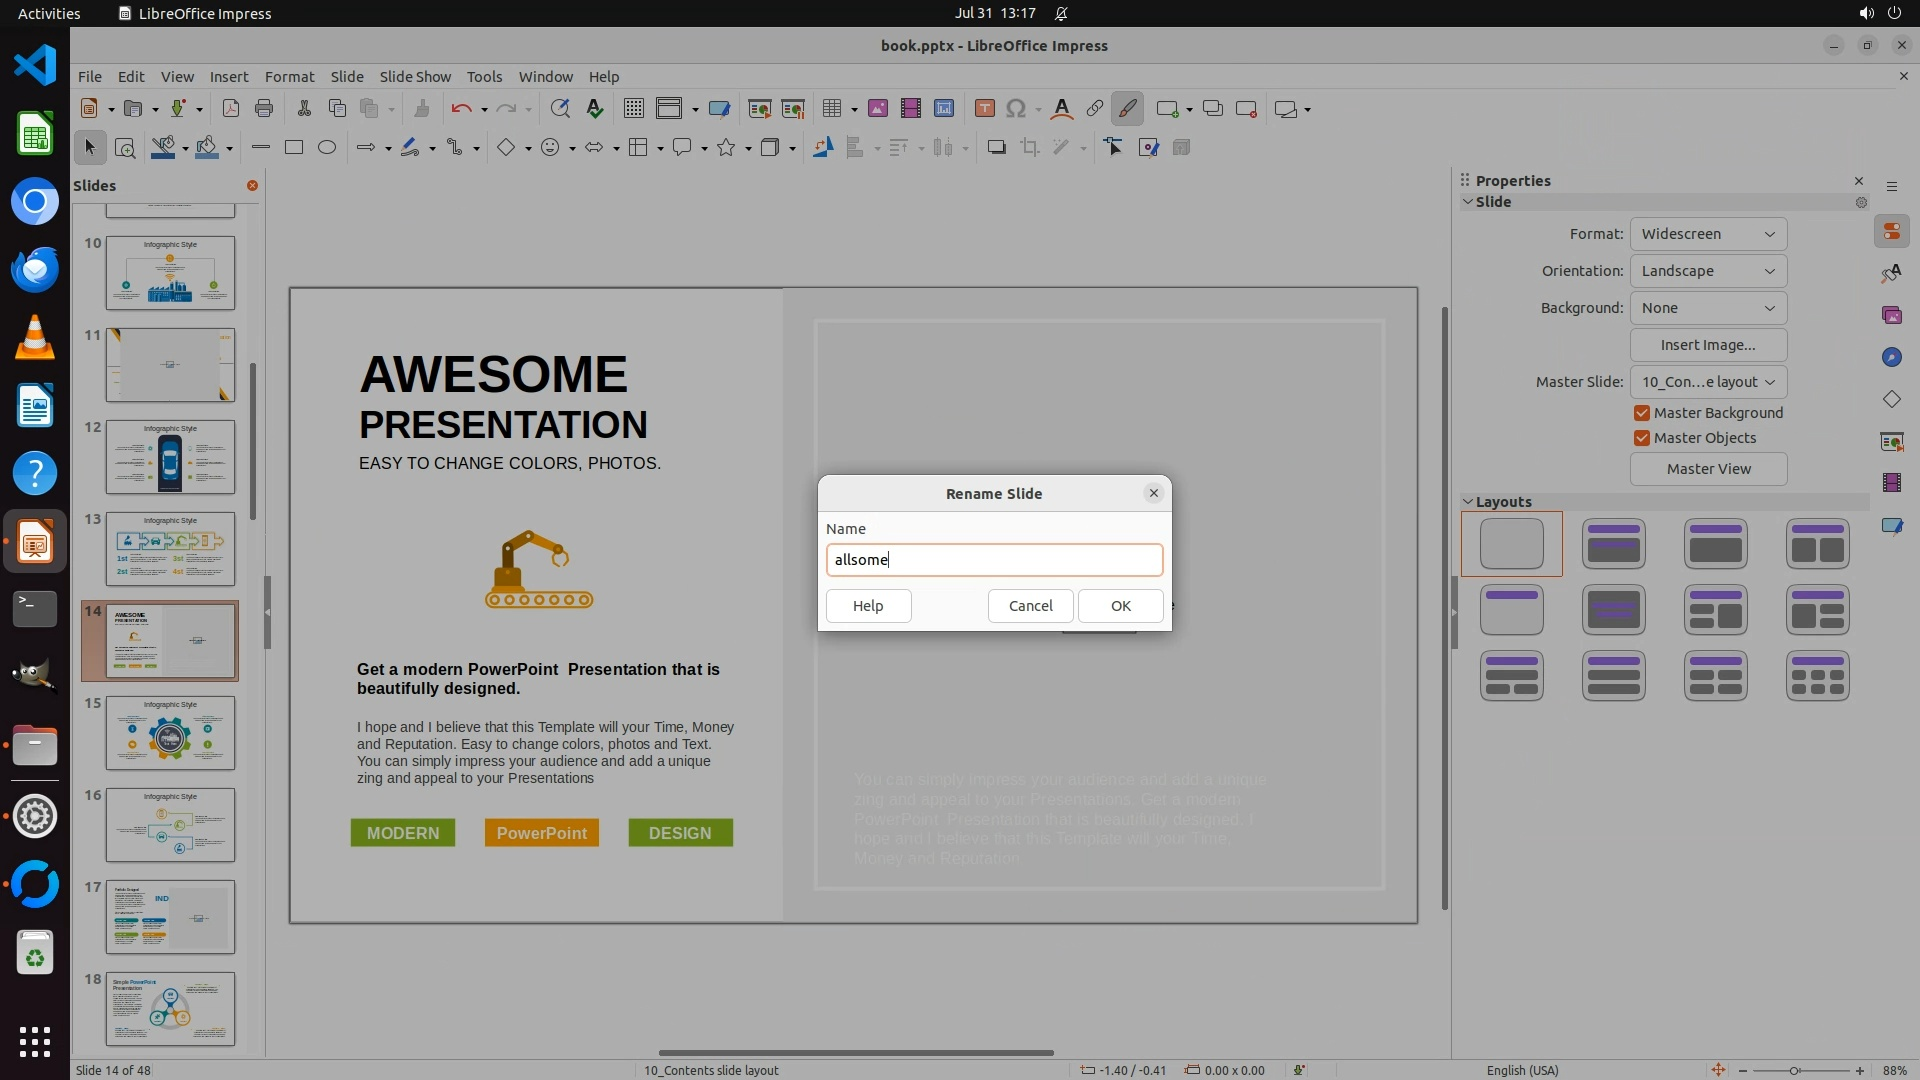The image size is (1920, 1080).
Task: Select the Ellipse drawing tool
Action: [x=327, y=148]
